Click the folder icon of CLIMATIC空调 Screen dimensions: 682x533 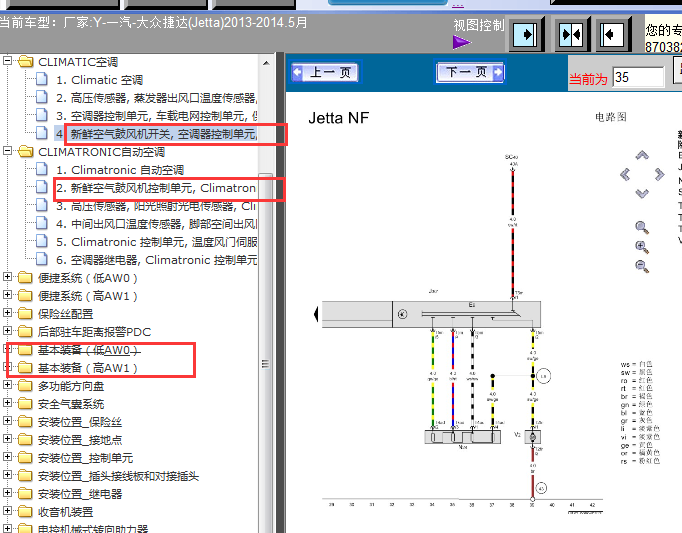[x=26, y=62]
